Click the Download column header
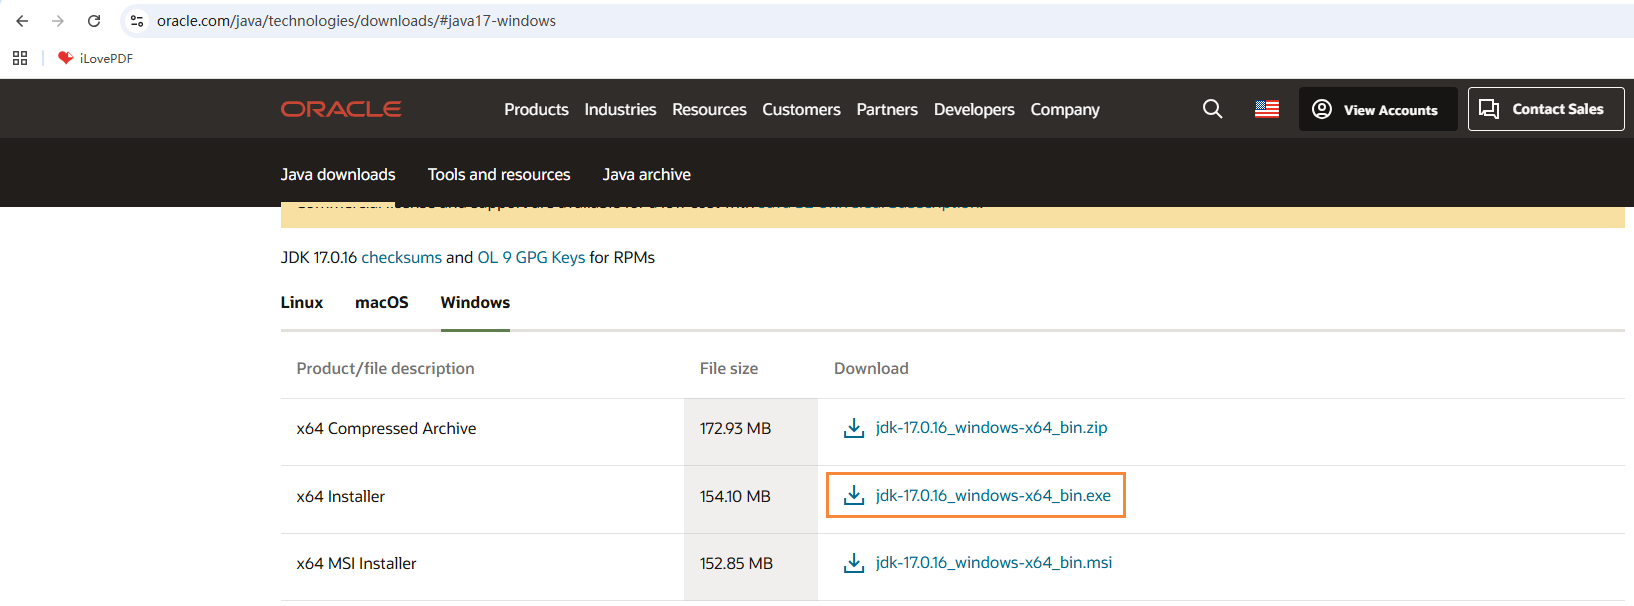The width and height of the screenshot is (1634, 606). pos(871,368)
